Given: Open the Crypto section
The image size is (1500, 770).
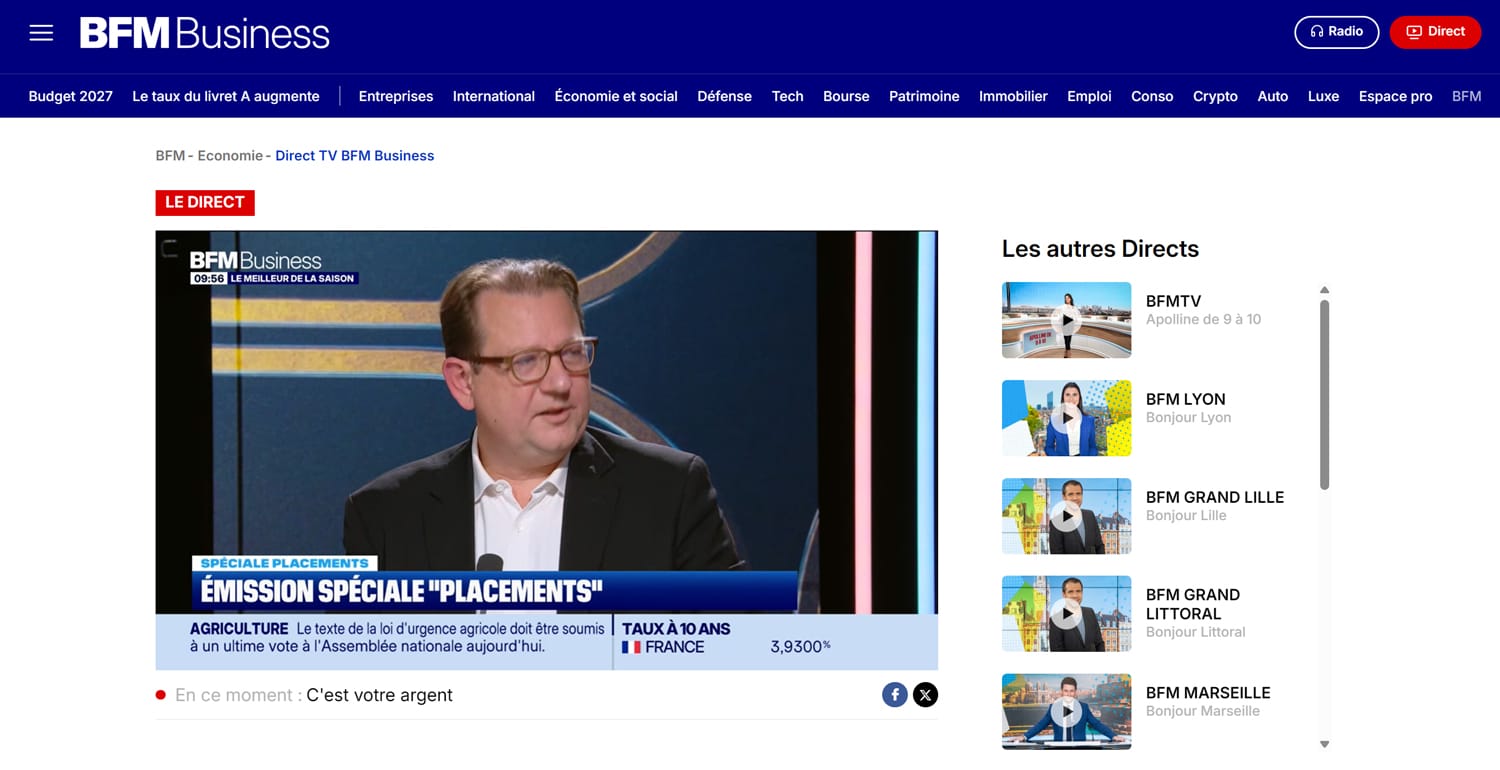Looking at the screenshot, I should (1215, 96).
